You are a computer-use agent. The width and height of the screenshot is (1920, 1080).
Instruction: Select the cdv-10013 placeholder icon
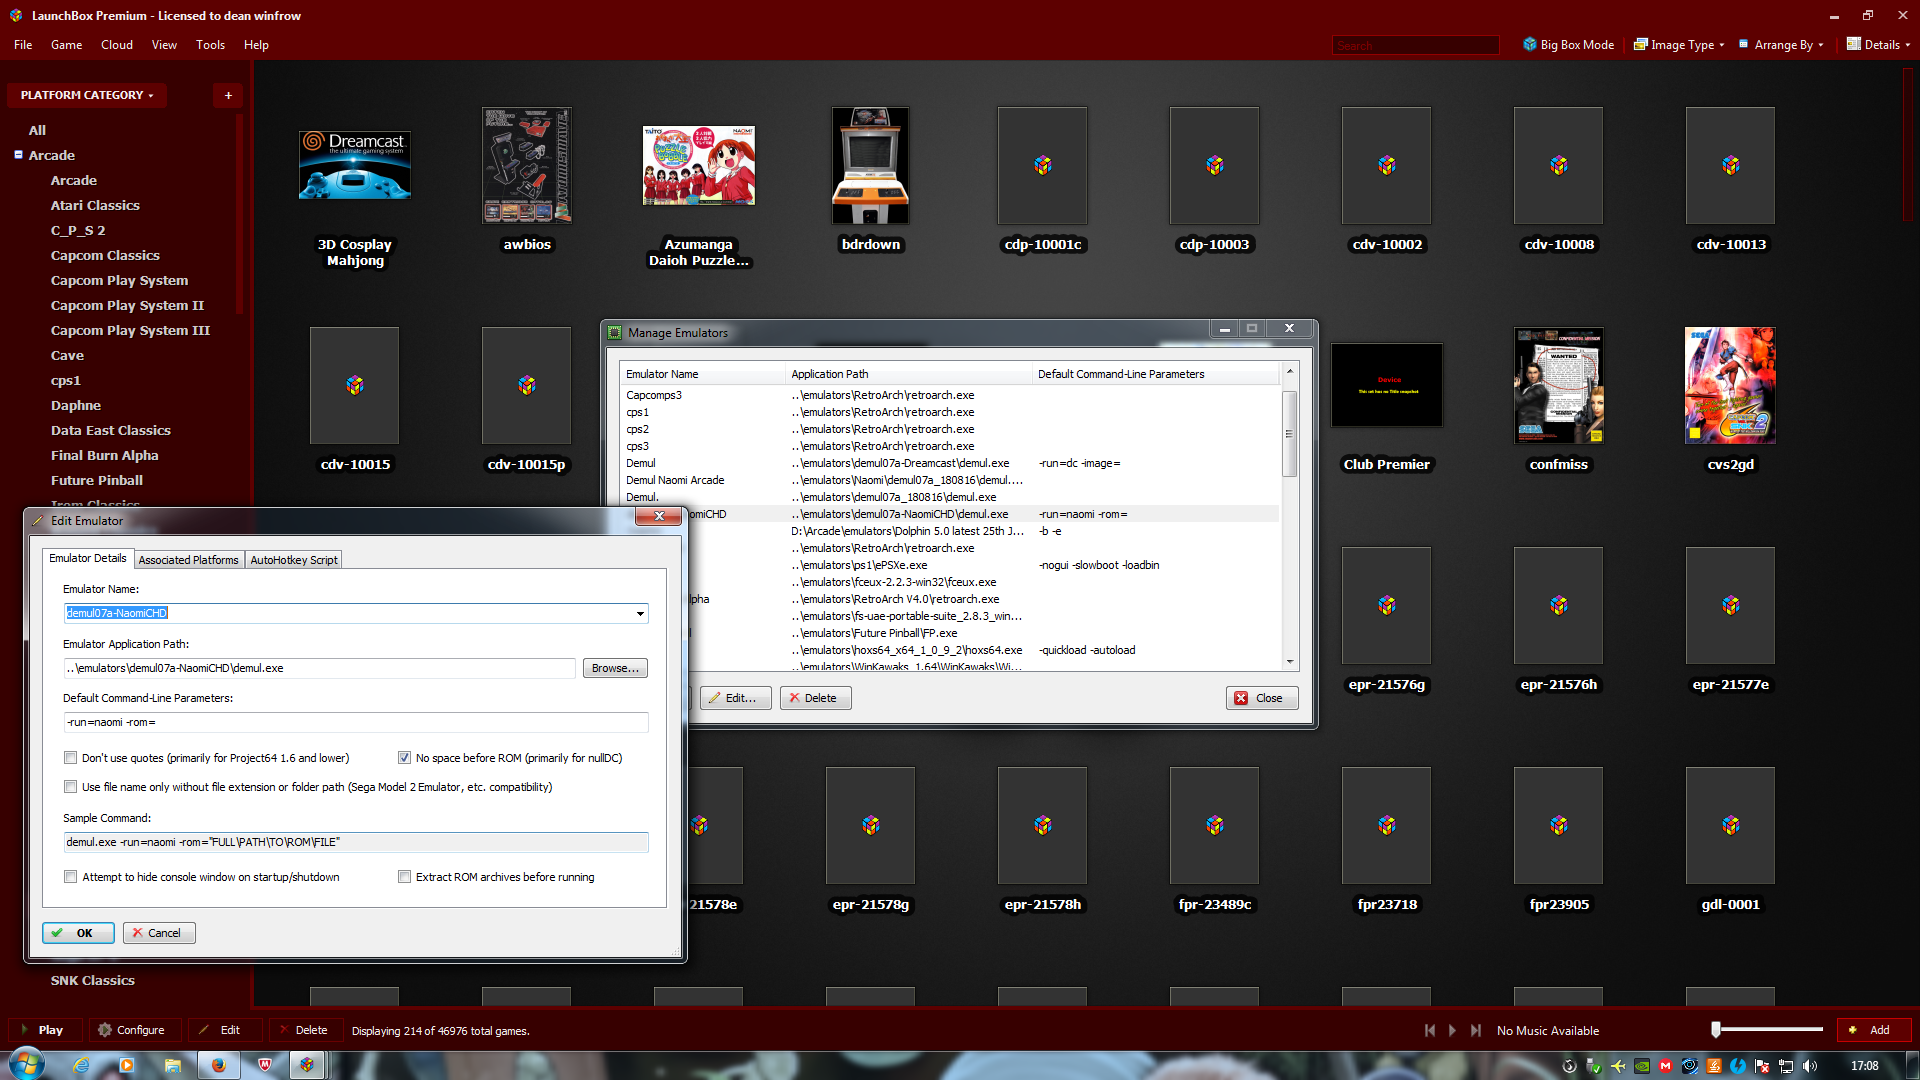tap(1731, 165)
